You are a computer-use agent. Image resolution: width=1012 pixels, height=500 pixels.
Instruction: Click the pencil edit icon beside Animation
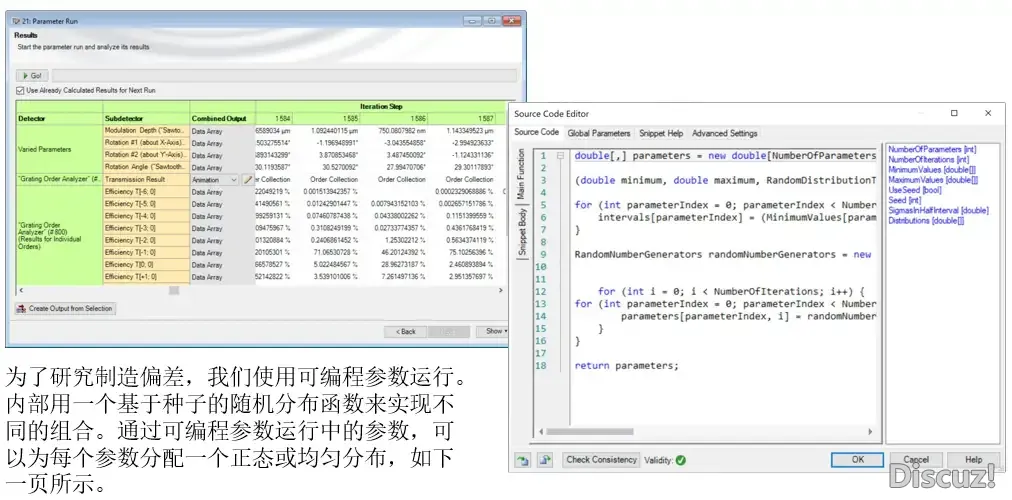click(x=247, y=180)
